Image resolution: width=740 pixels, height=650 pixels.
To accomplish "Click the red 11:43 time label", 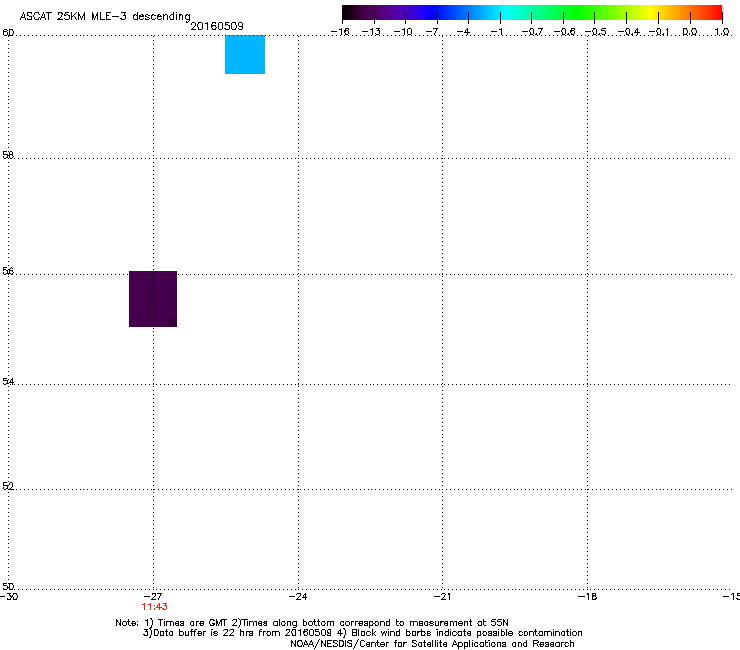I will (154, 607).
